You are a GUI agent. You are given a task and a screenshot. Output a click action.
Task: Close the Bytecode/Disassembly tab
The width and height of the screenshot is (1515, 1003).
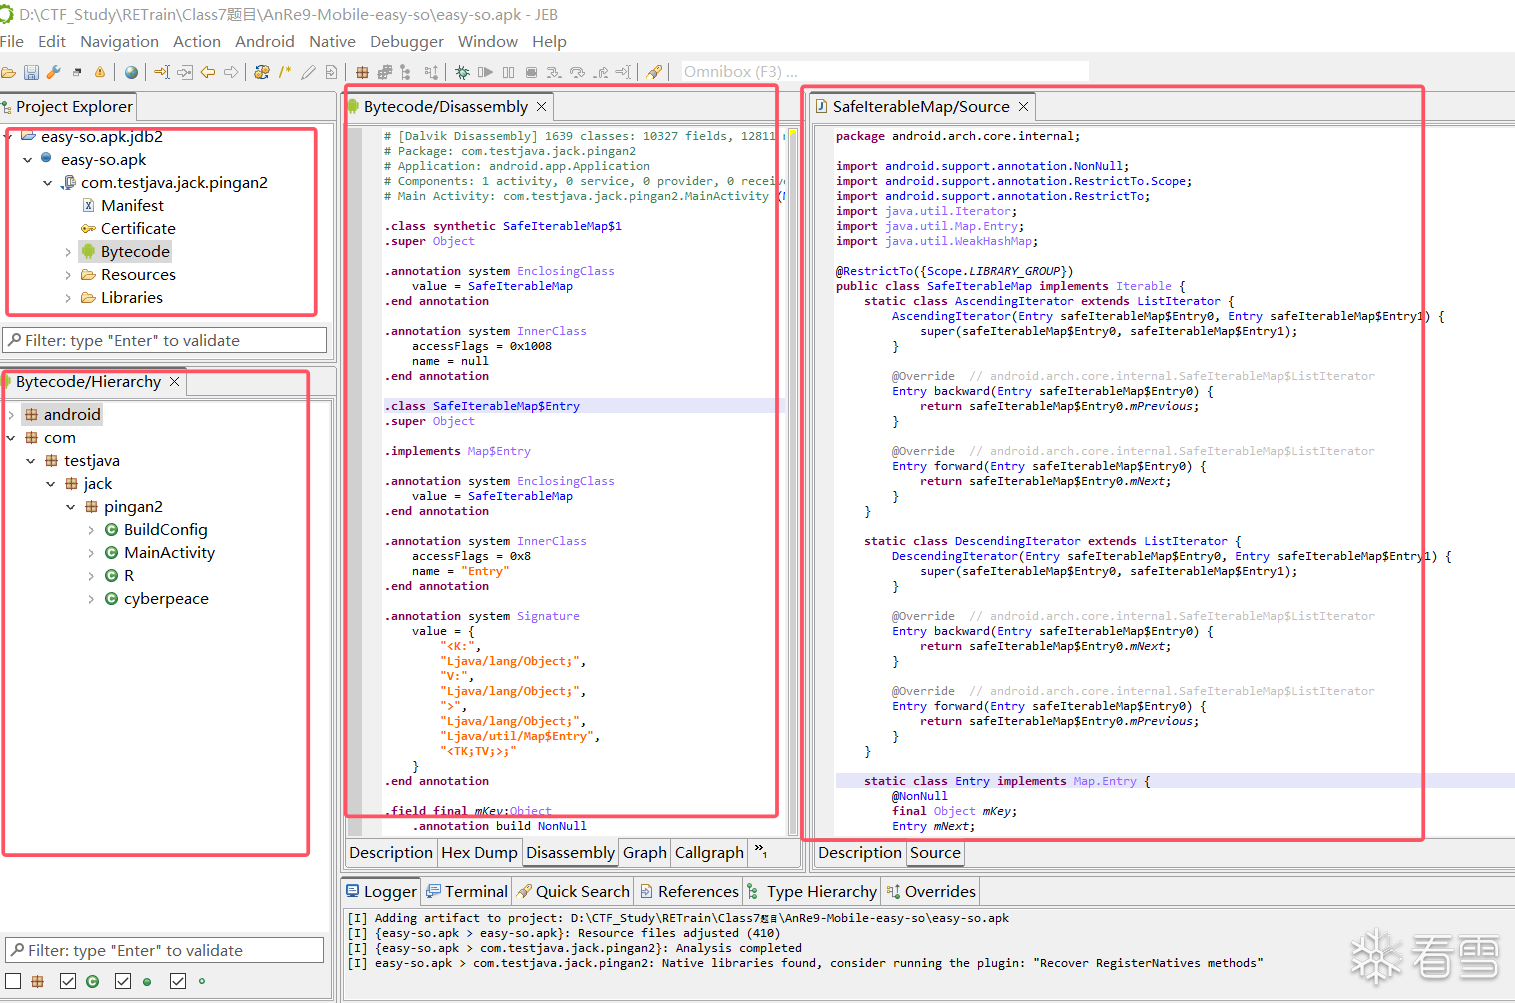542,107
